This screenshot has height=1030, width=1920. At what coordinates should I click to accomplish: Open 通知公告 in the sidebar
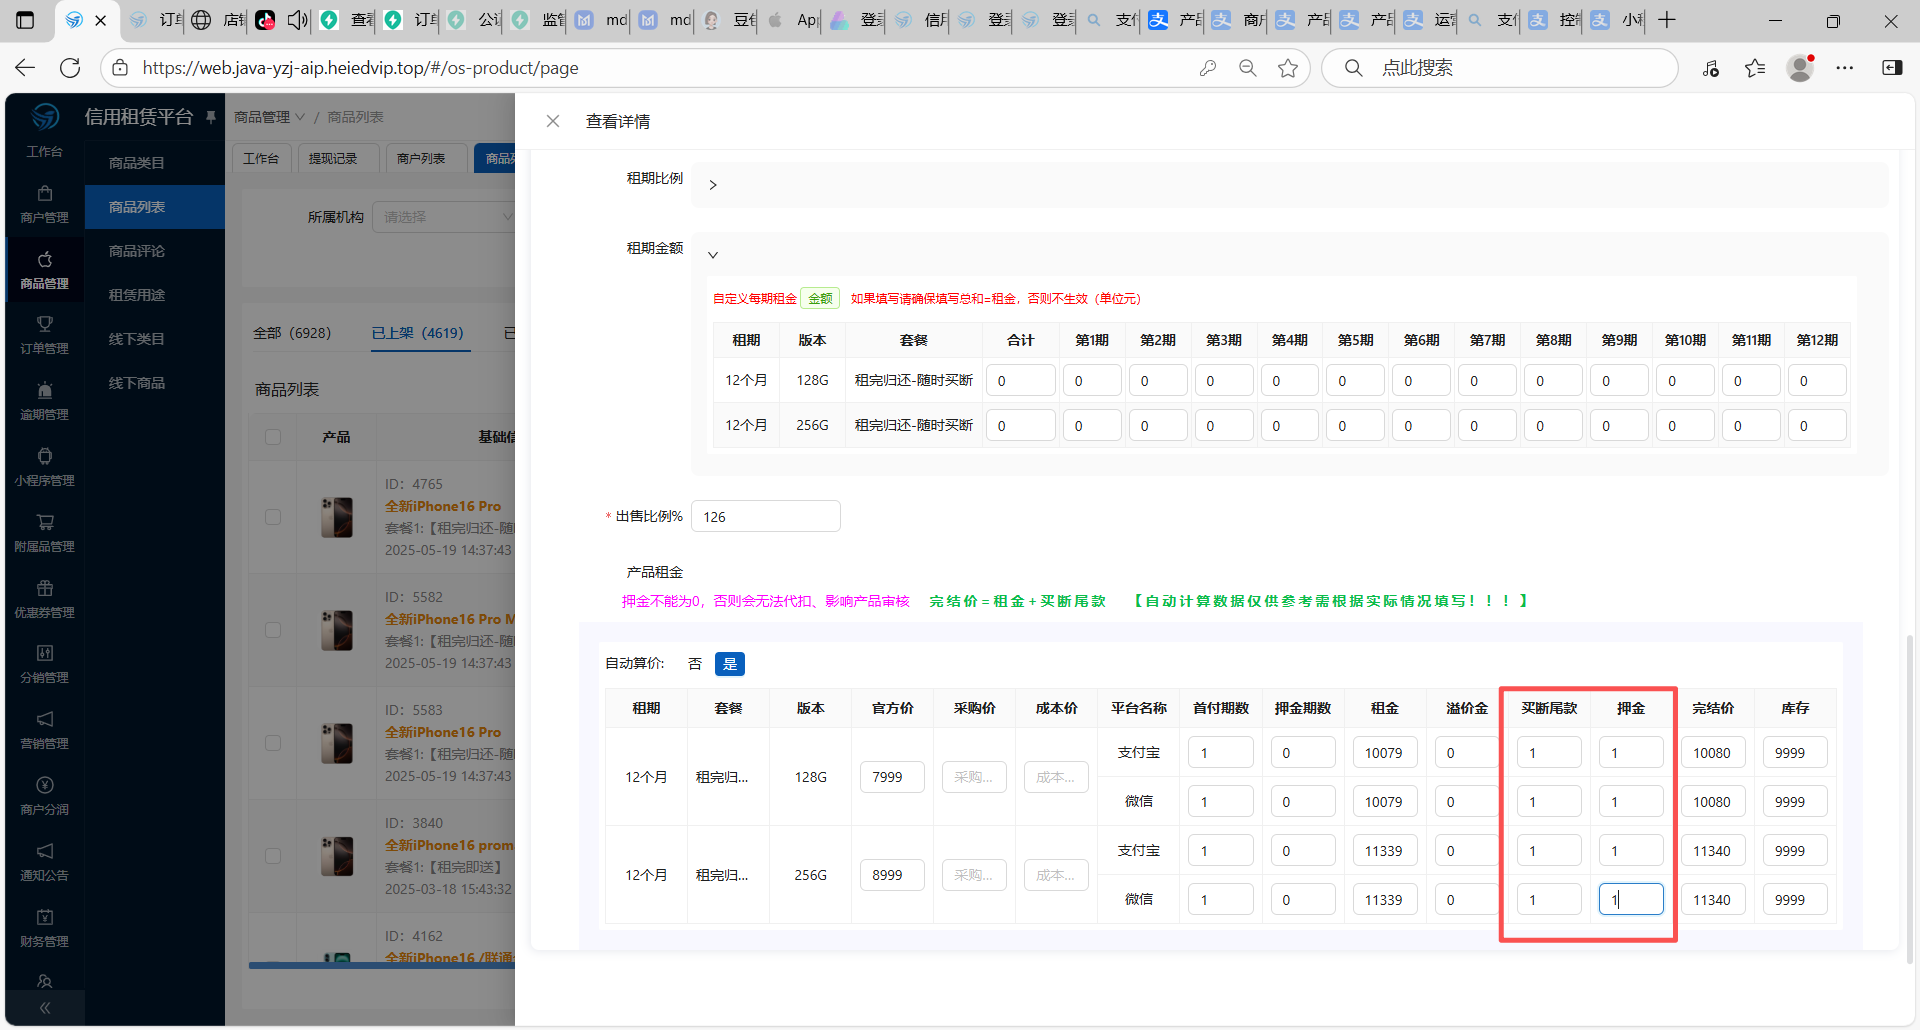(45, 862)
